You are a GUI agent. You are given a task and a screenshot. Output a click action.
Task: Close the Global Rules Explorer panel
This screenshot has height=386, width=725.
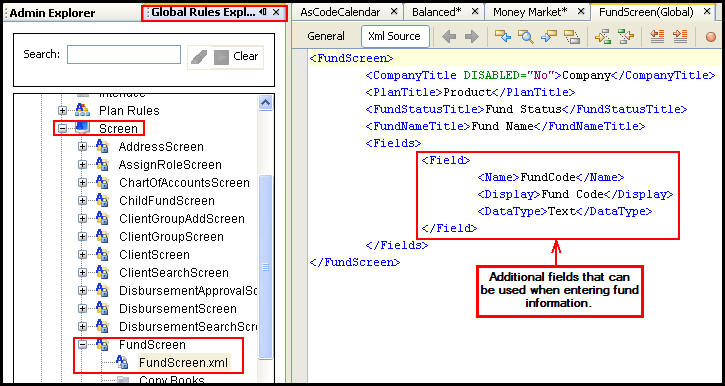point(276,12)
